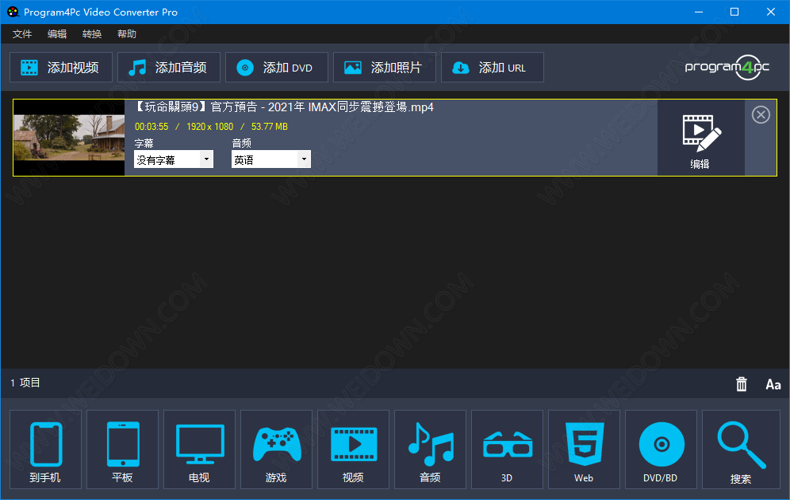This screenshot has width=790, height=500.
Task: Click the trash icon to delete items
Action: 741,384
